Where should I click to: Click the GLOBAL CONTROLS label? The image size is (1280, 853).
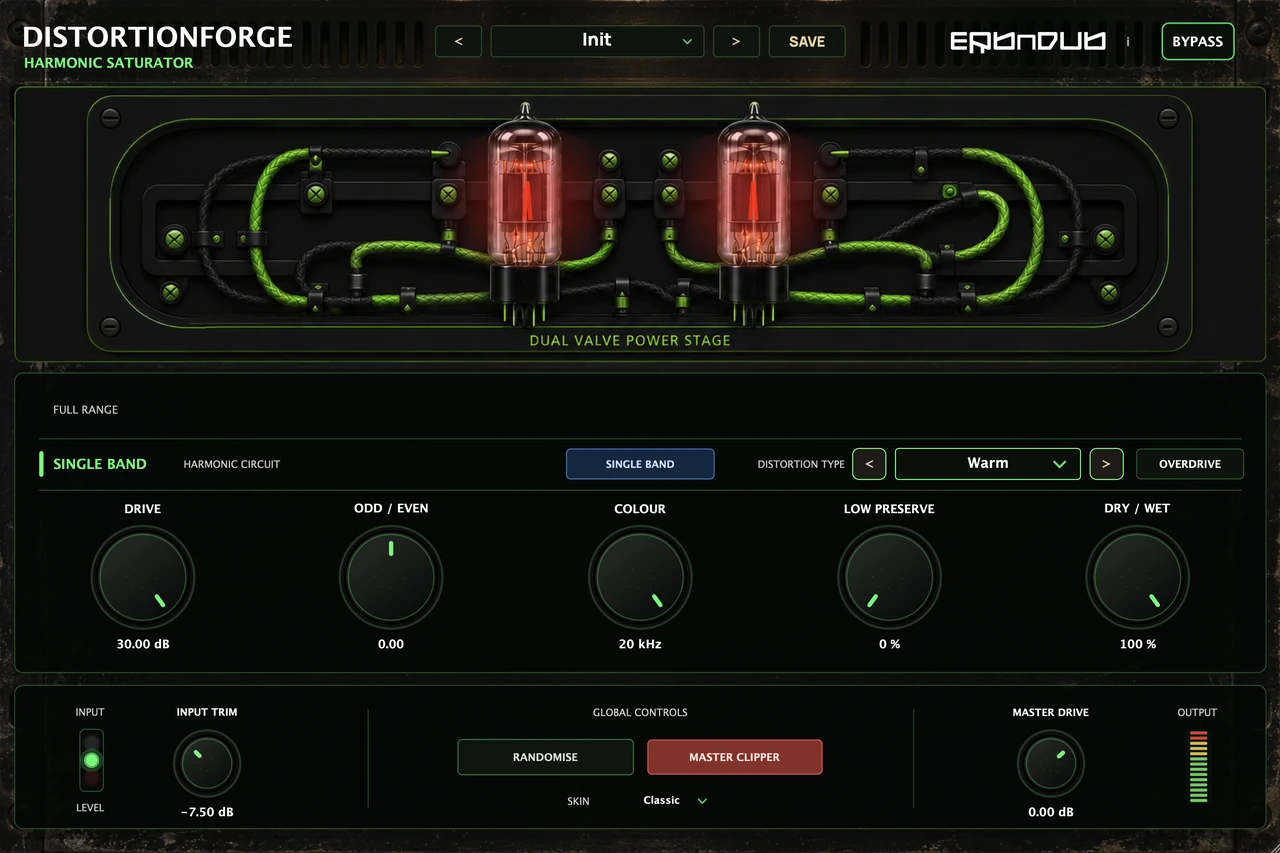tap(640, 713)
